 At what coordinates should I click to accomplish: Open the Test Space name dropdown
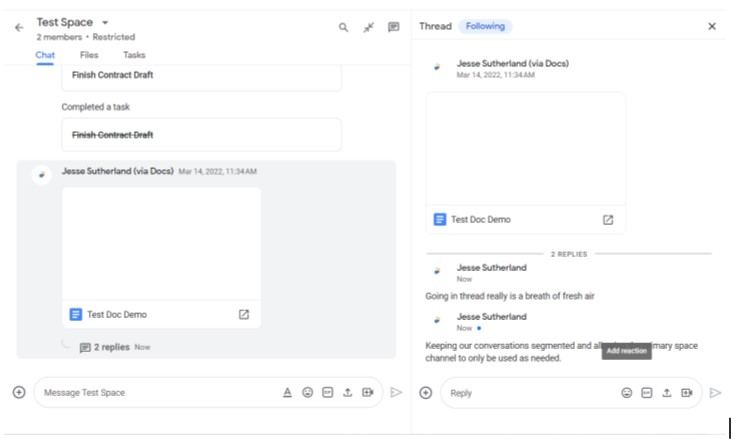105,22
